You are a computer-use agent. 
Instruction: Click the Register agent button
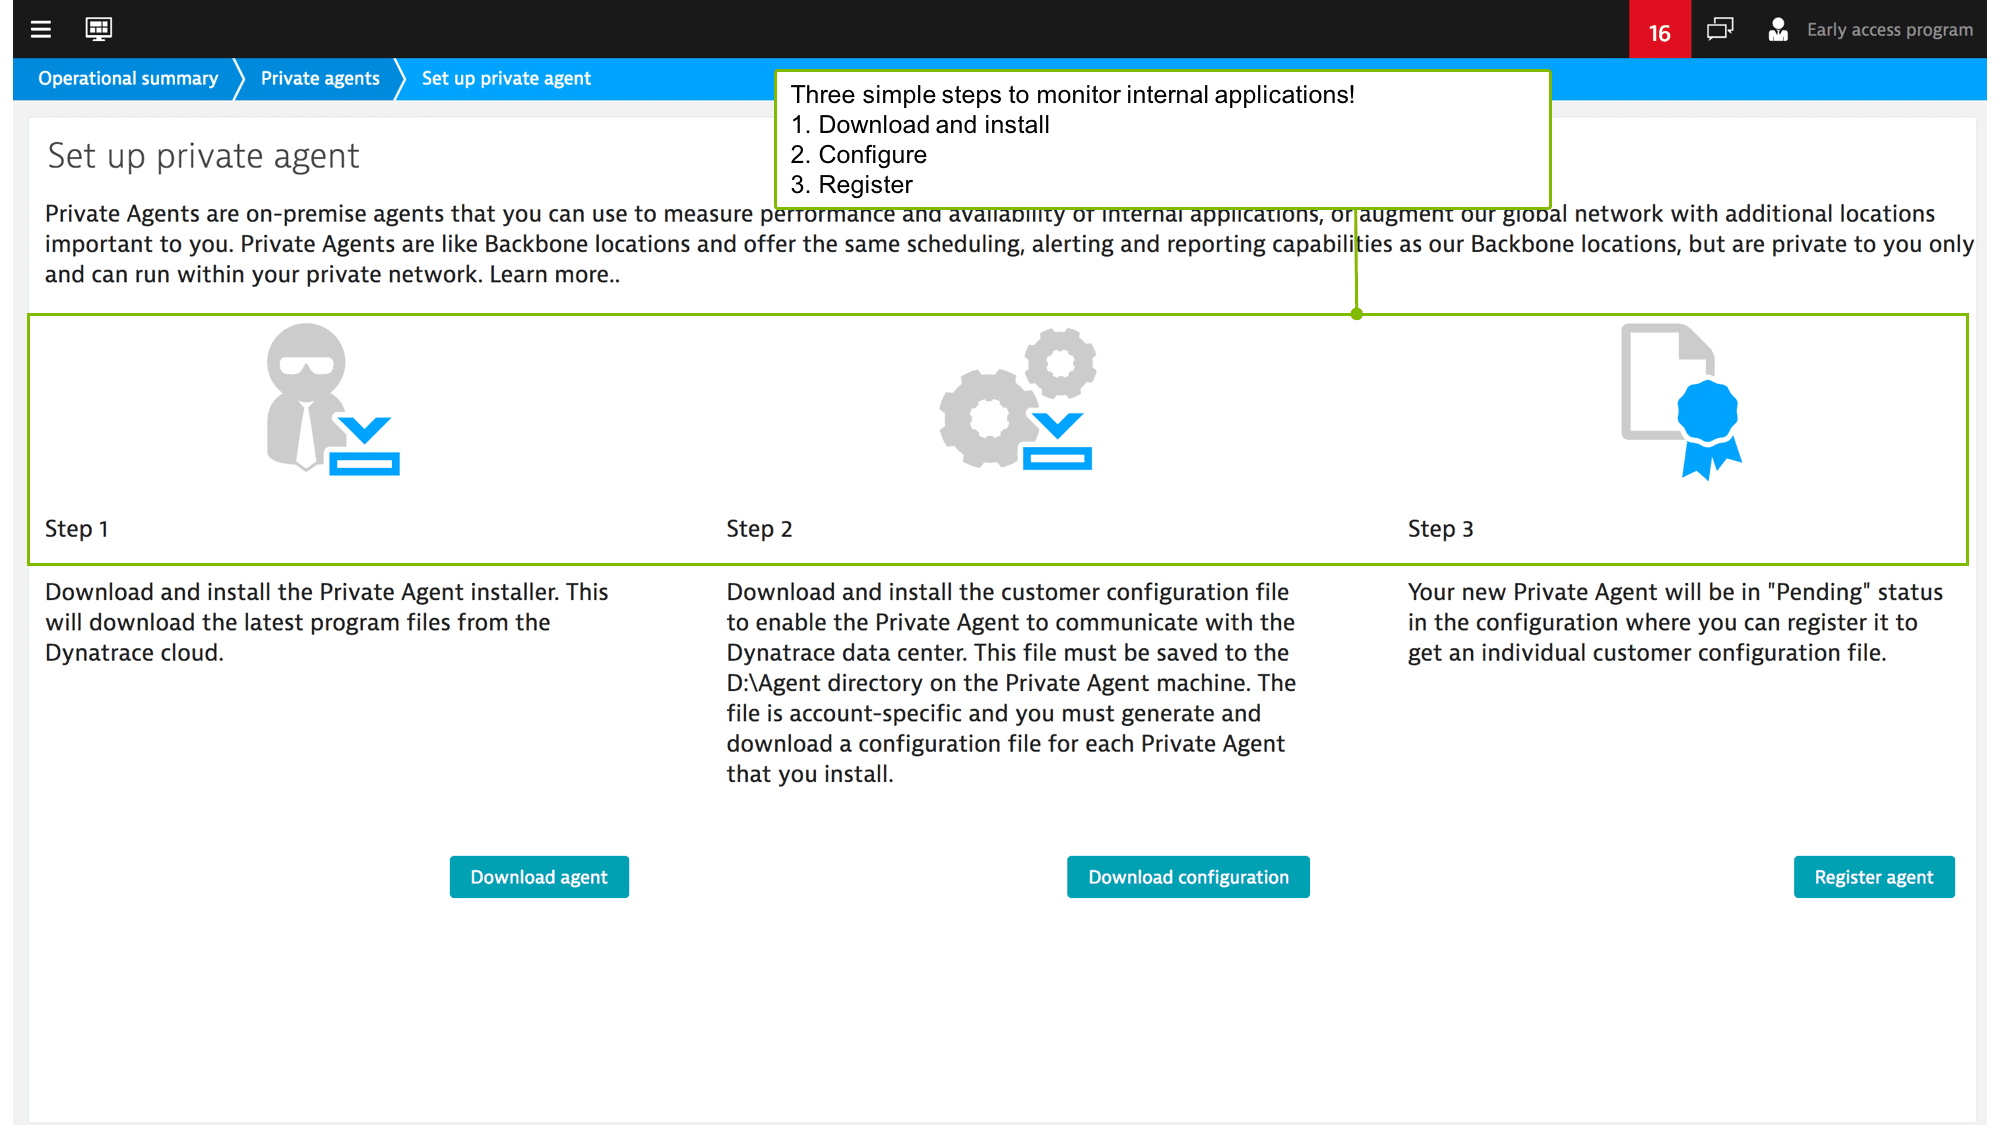point(1874,877)
